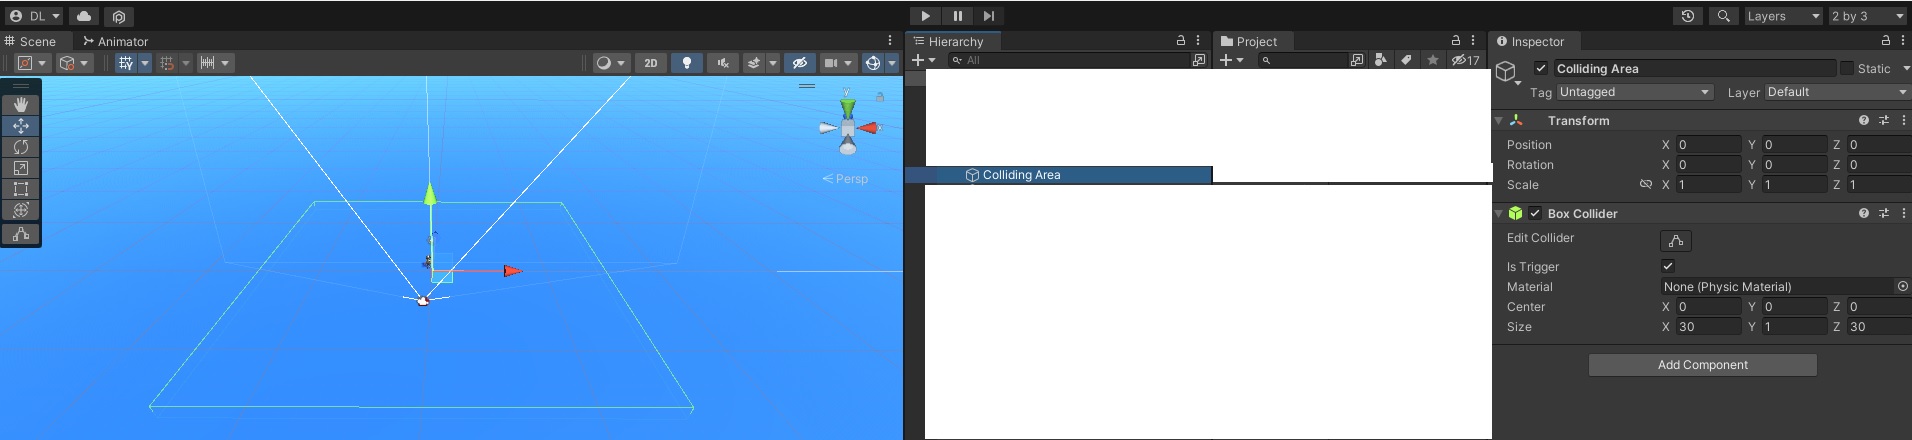Open Undo History icon
The width and height of the screenshot is (1912, 440).
(1688, 16)
